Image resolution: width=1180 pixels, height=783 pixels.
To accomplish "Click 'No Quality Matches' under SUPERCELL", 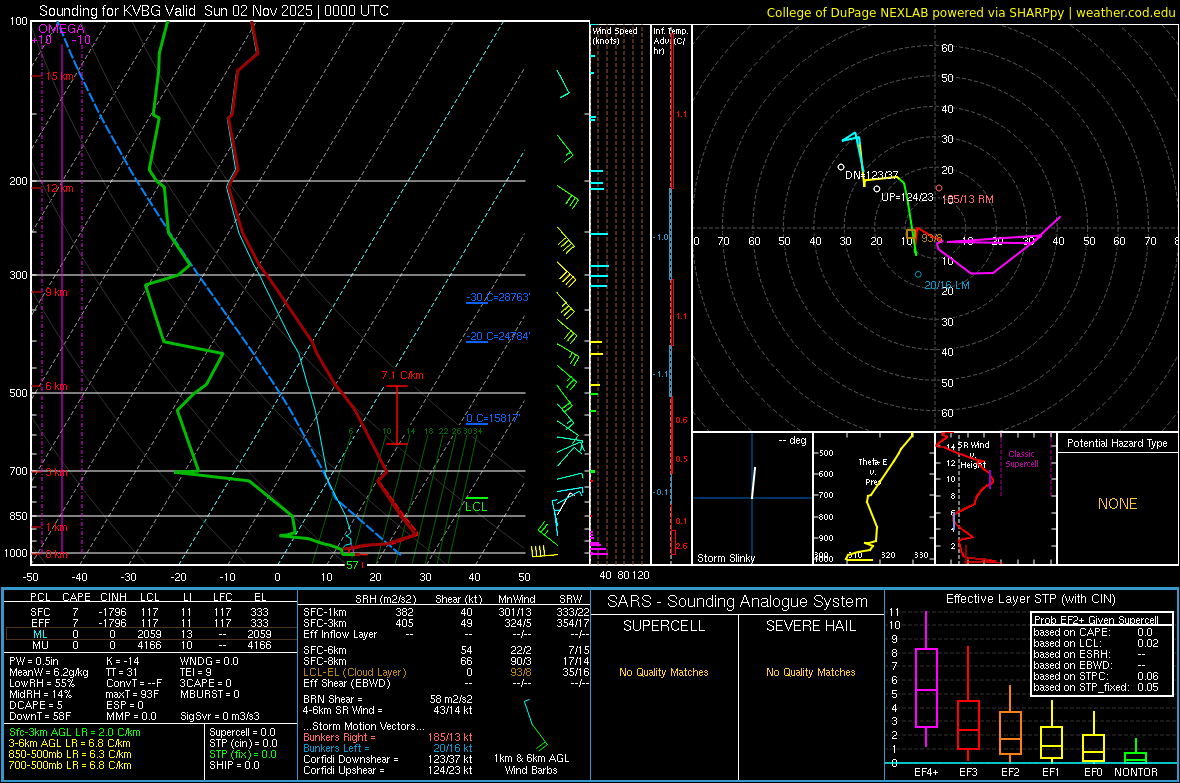I will pos(664,672).
